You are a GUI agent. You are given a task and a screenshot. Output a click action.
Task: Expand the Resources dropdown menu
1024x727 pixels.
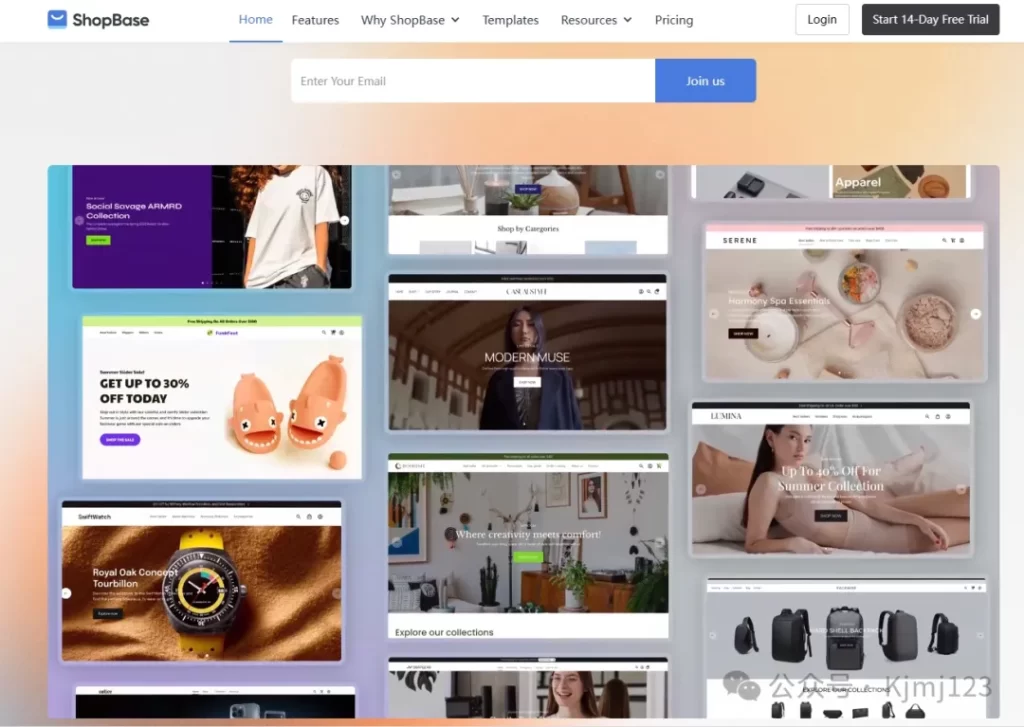[596, 20]
